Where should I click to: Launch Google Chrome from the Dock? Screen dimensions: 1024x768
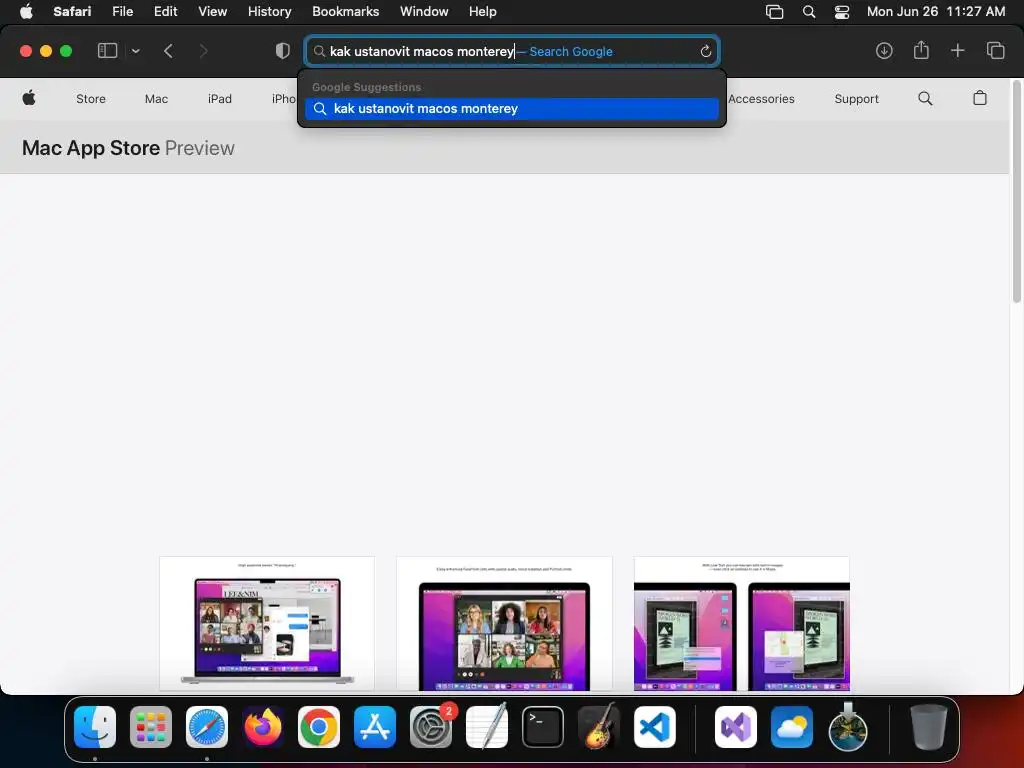click(319, 727)
